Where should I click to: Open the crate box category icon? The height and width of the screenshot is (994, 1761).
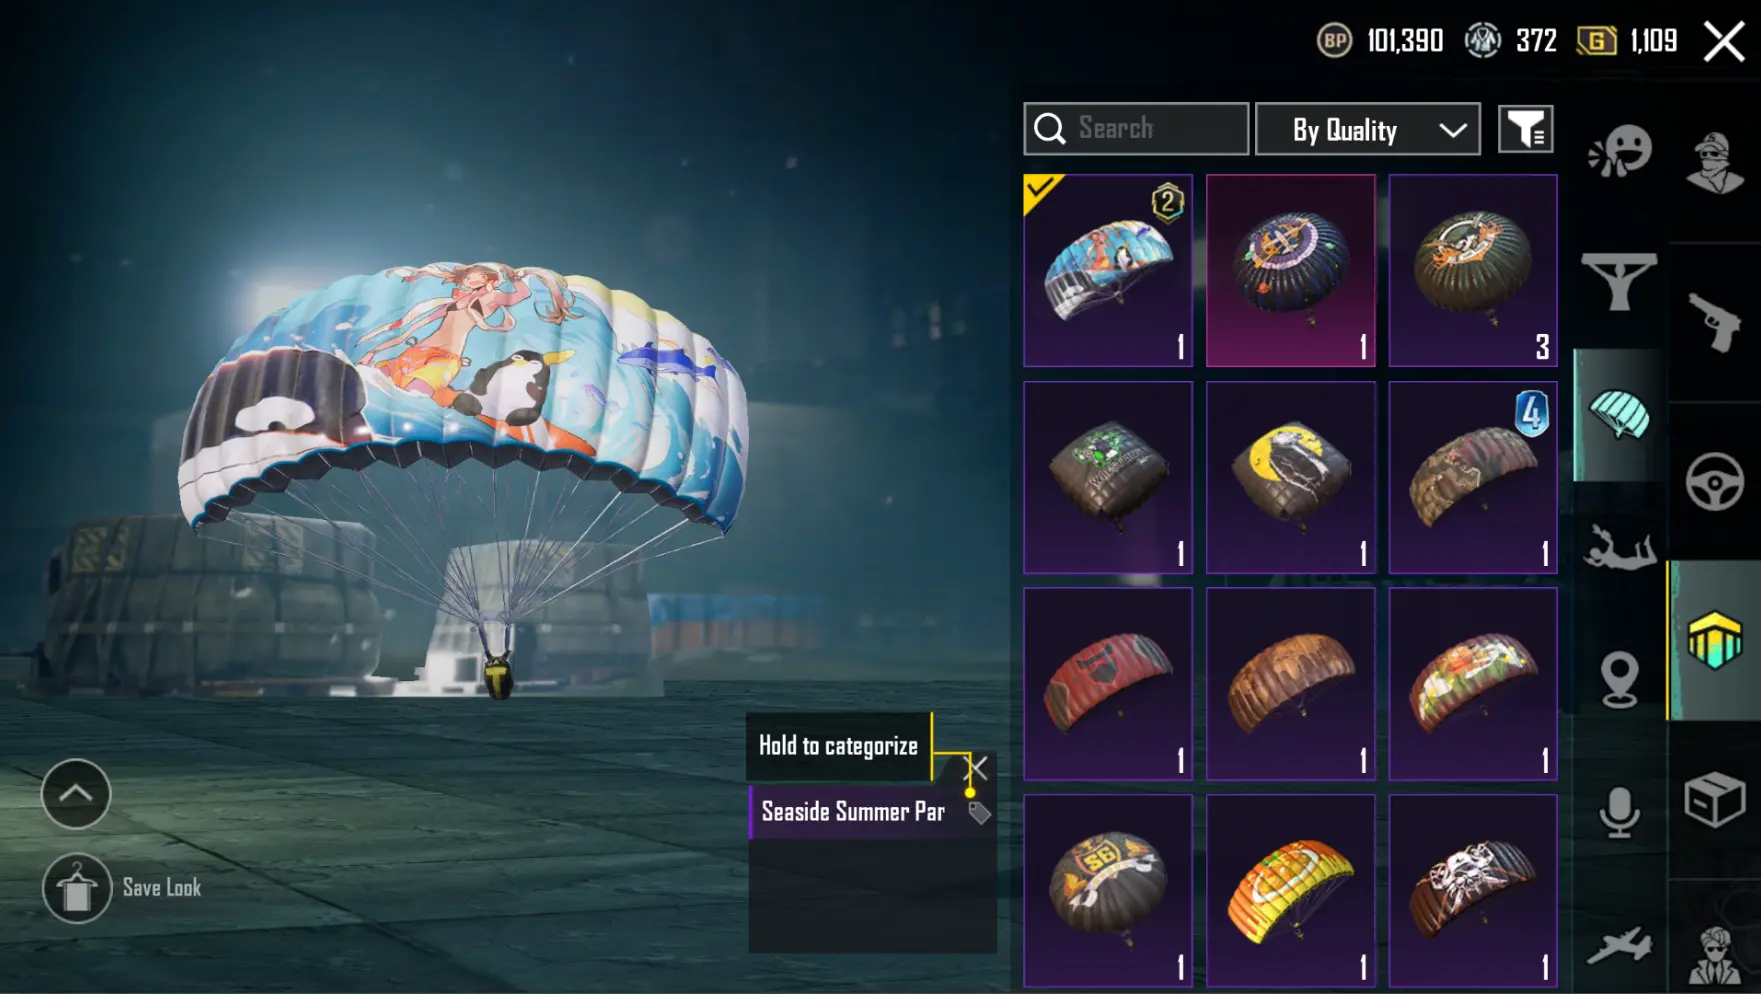point(1714,799)
